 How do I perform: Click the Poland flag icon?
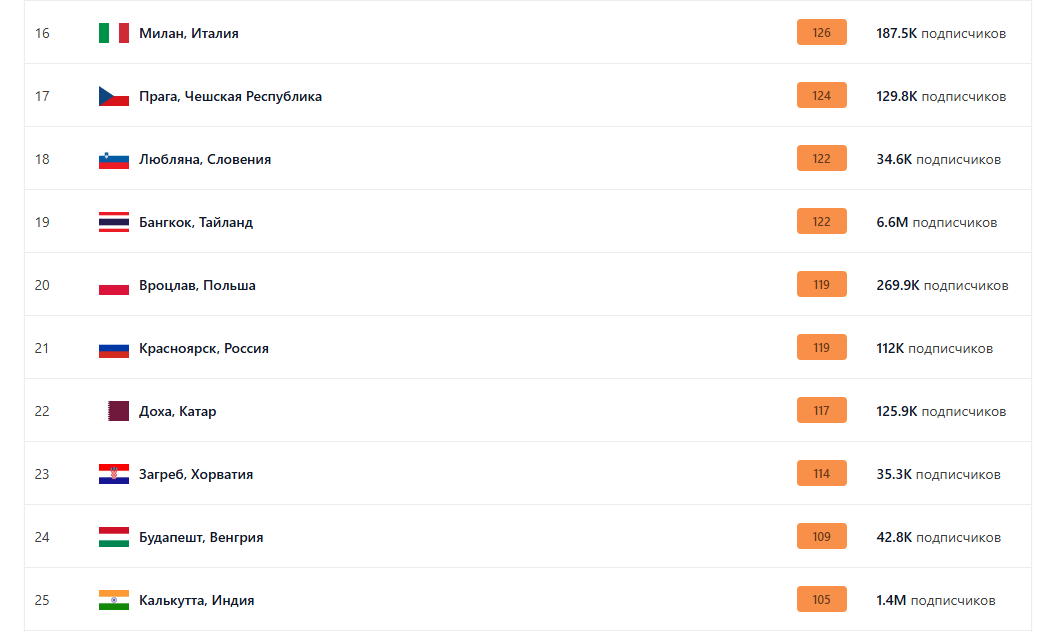coord(114,285)
